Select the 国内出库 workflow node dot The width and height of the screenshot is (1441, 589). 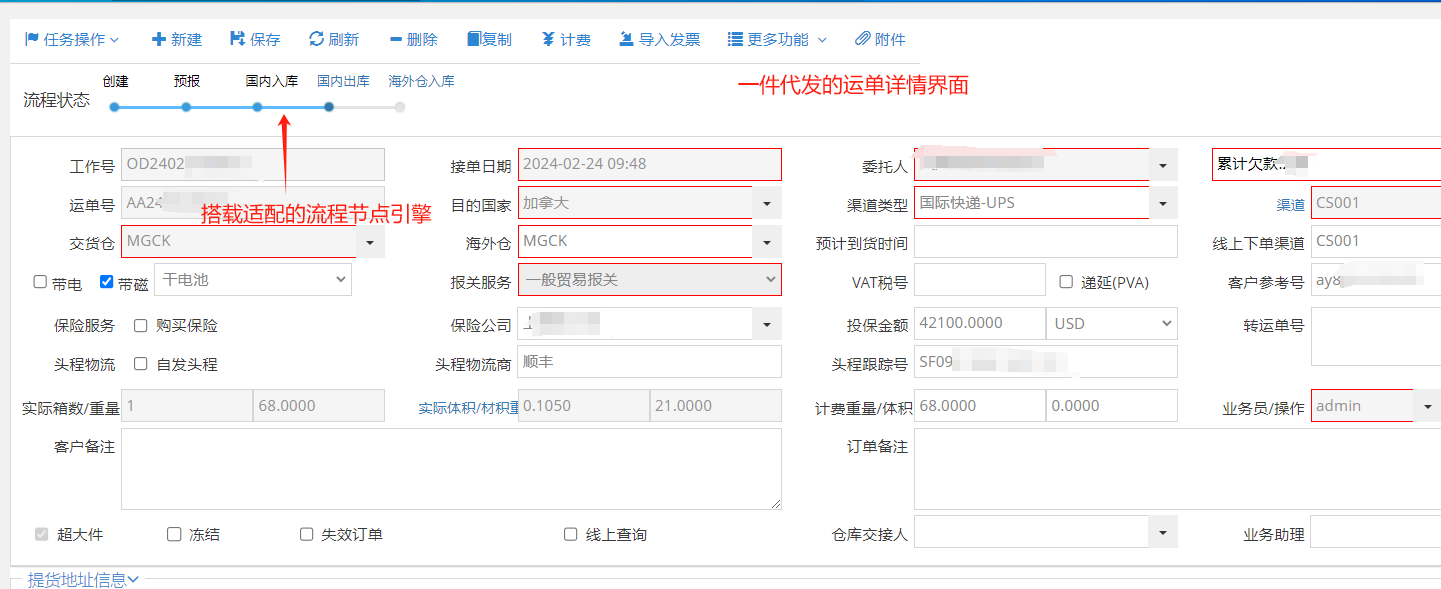point(329,107)
